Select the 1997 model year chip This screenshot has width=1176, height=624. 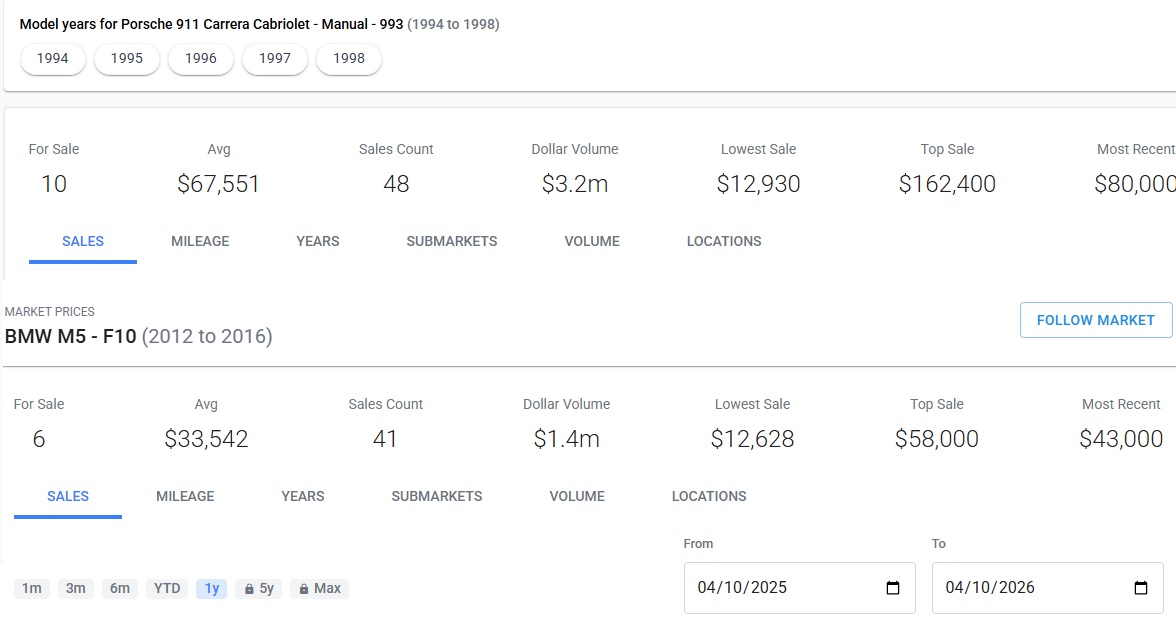[274, 58]
